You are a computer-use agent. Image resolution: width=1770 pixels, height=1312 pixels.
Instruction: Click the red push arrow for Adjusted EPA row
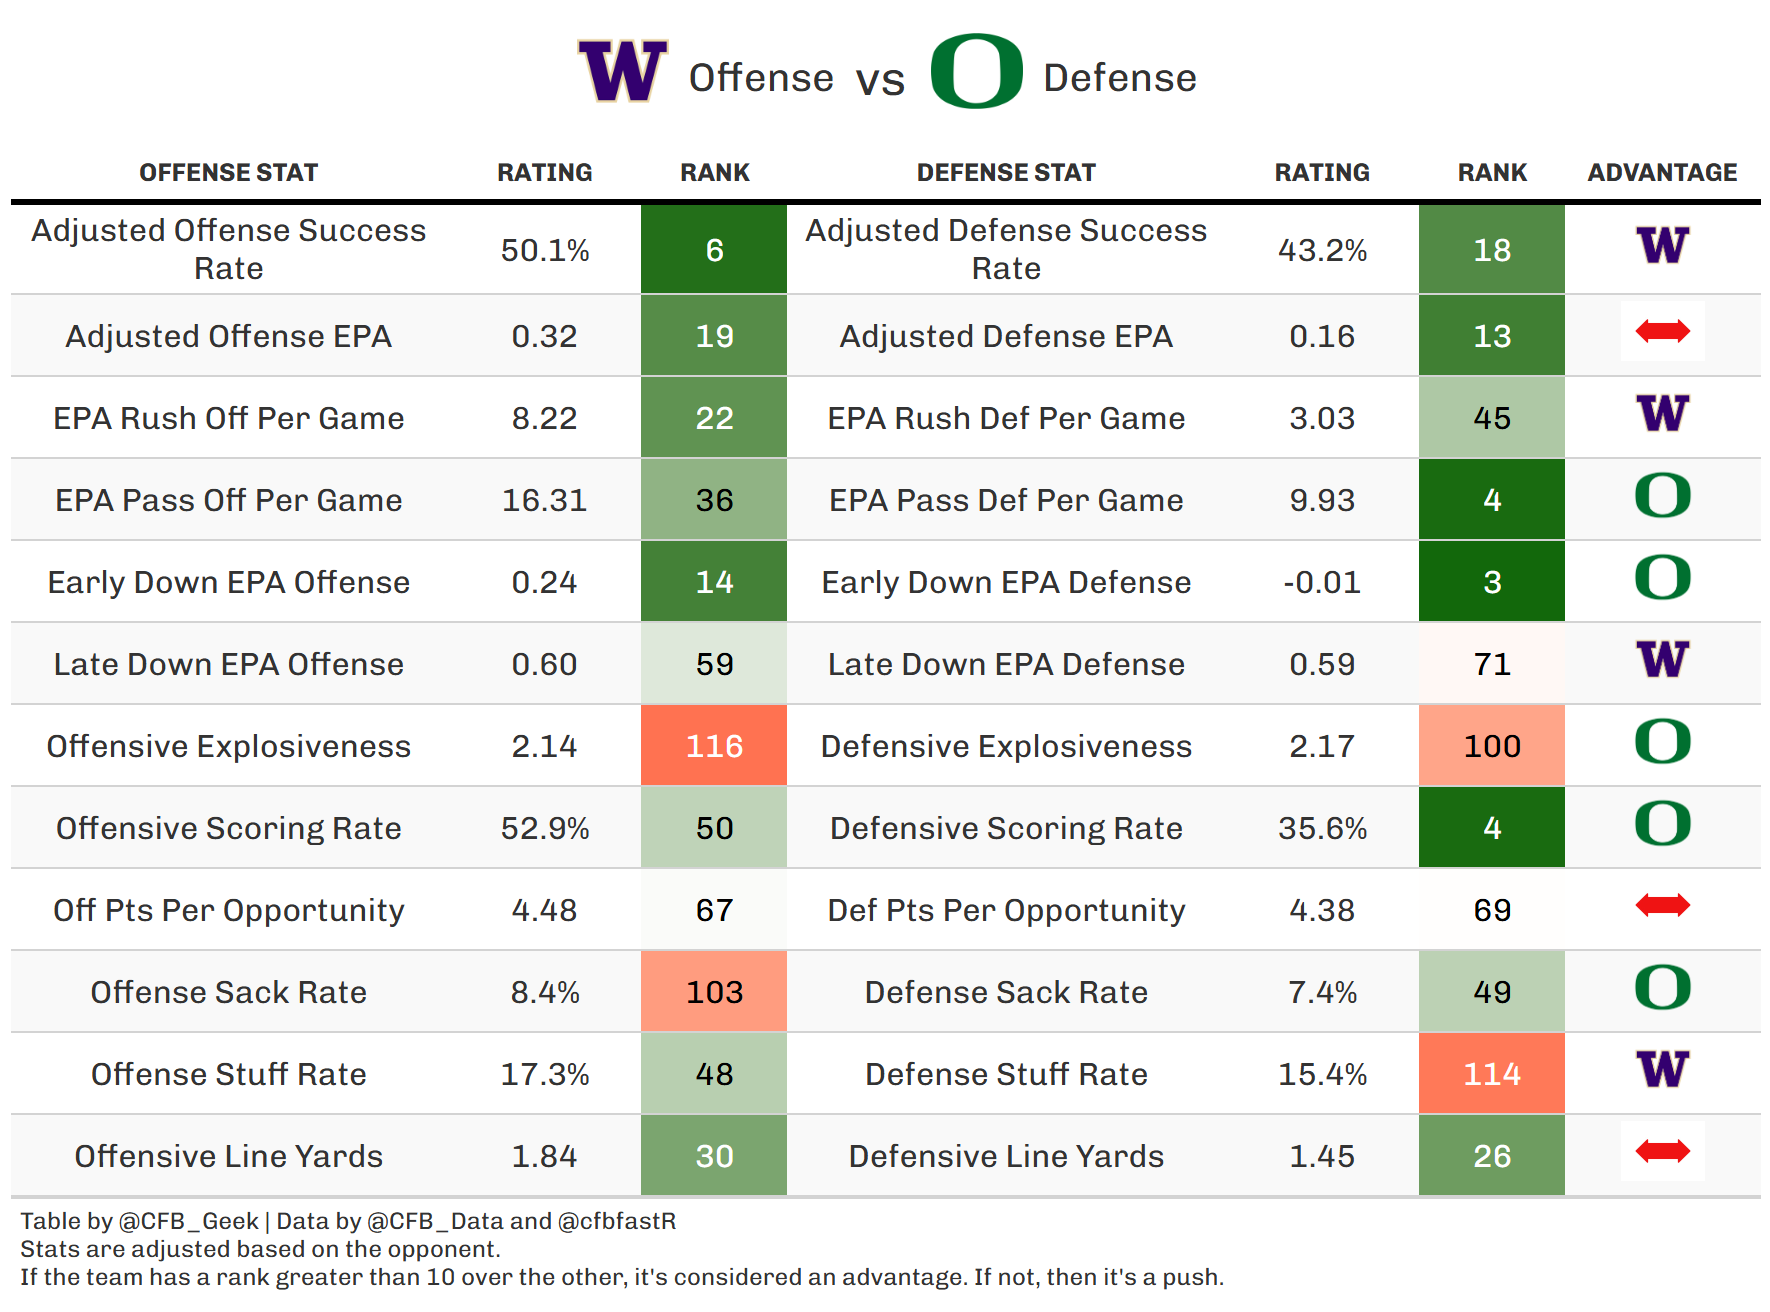click(x=1662, y=331)
